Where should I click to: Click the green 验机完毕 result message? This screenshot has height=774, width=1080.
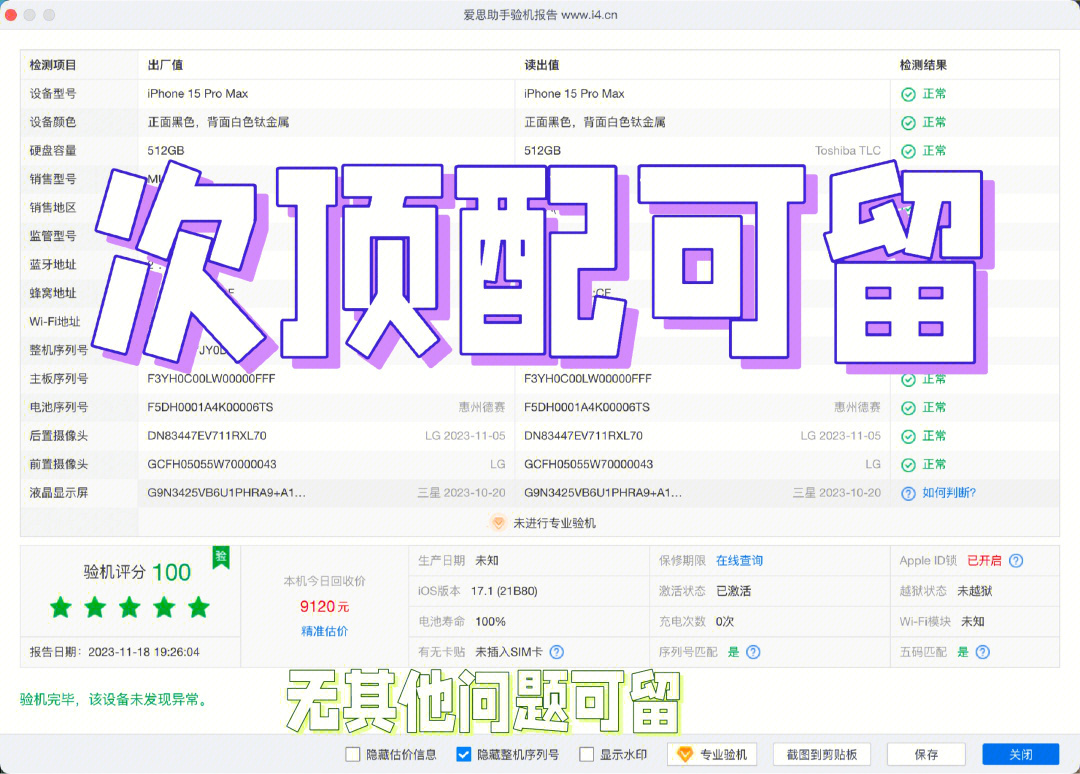(x=114, y=700)
